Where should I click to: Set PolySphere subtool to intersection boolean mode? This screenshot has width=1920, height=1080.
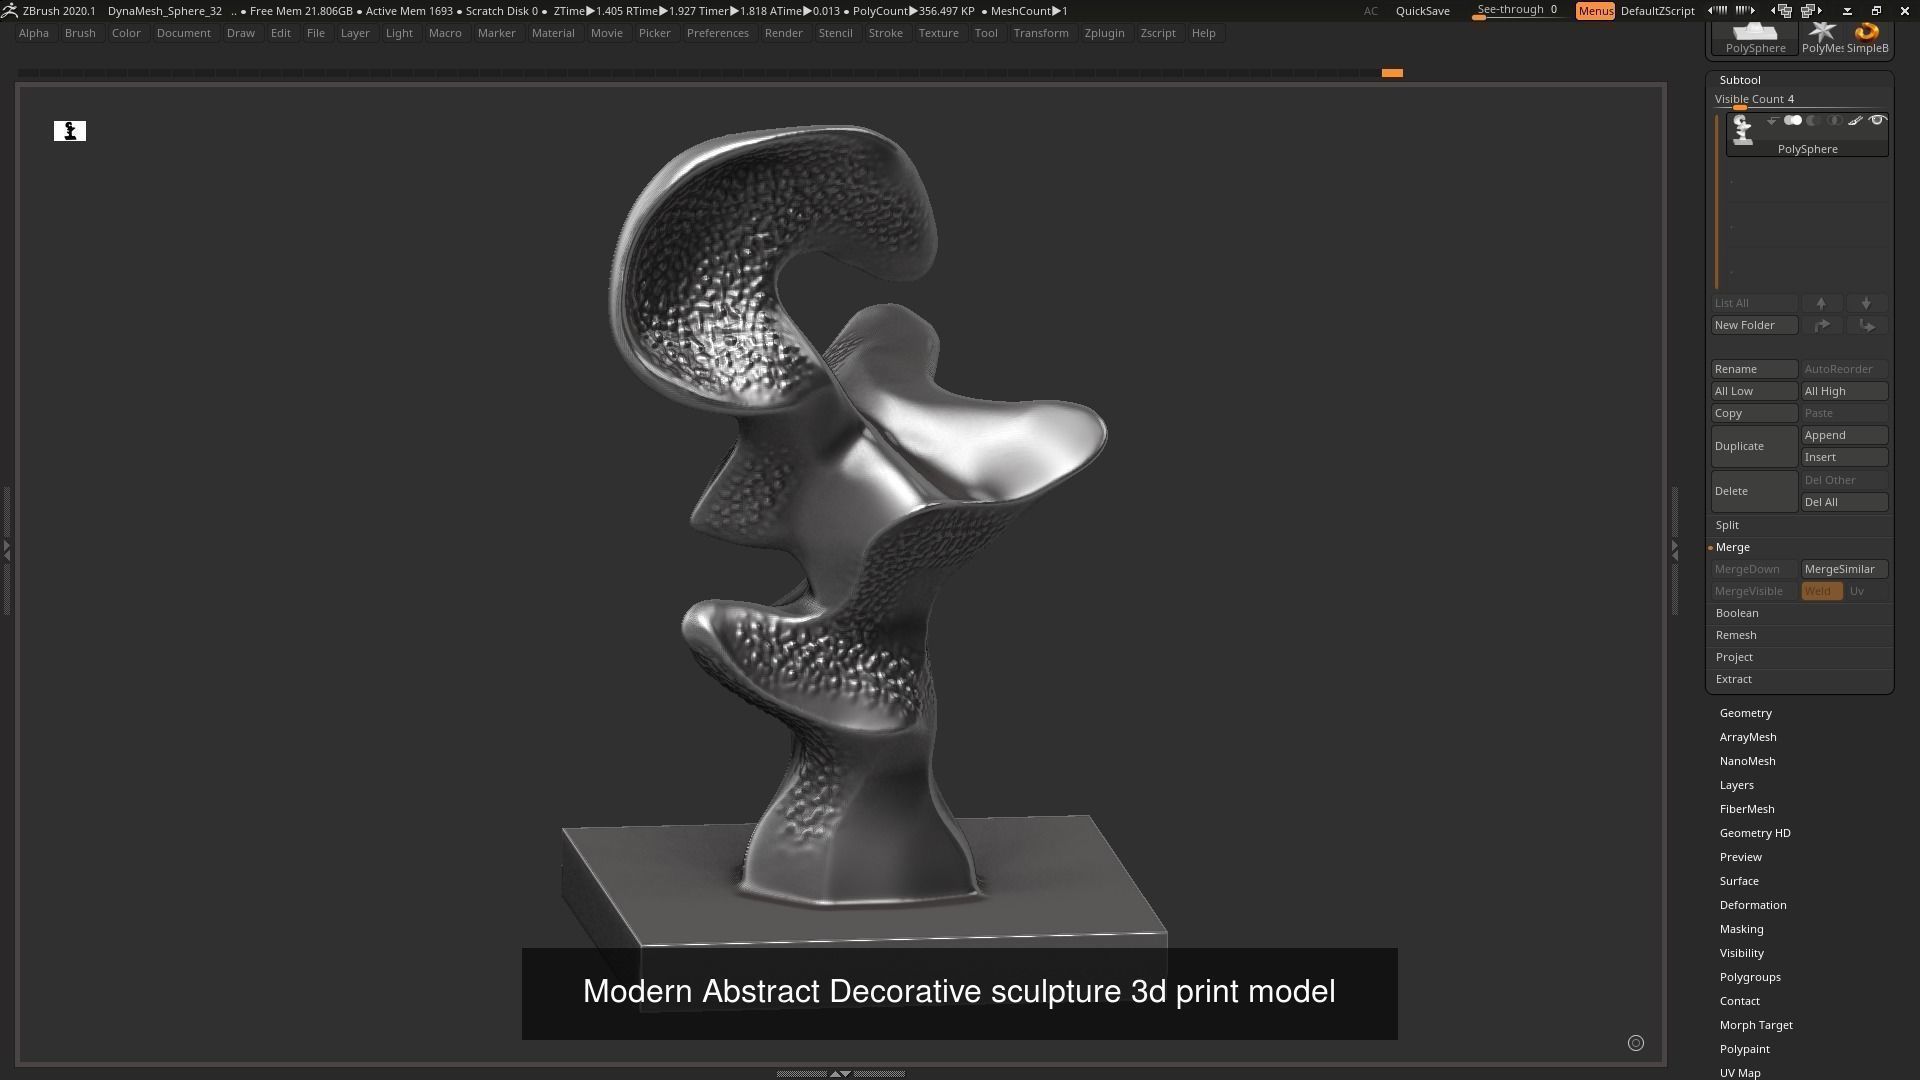pyautogui.click(x=1834, y=120)
